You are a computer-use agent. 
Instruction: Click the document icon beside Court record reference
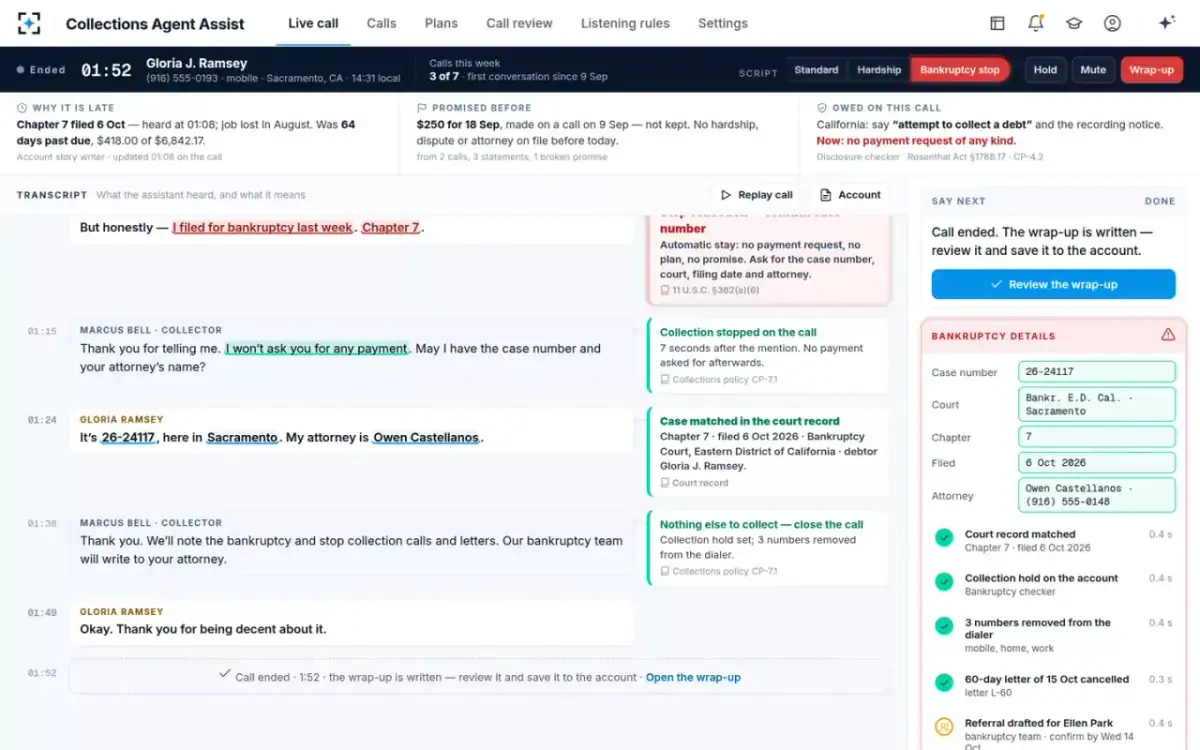(665, 483)
